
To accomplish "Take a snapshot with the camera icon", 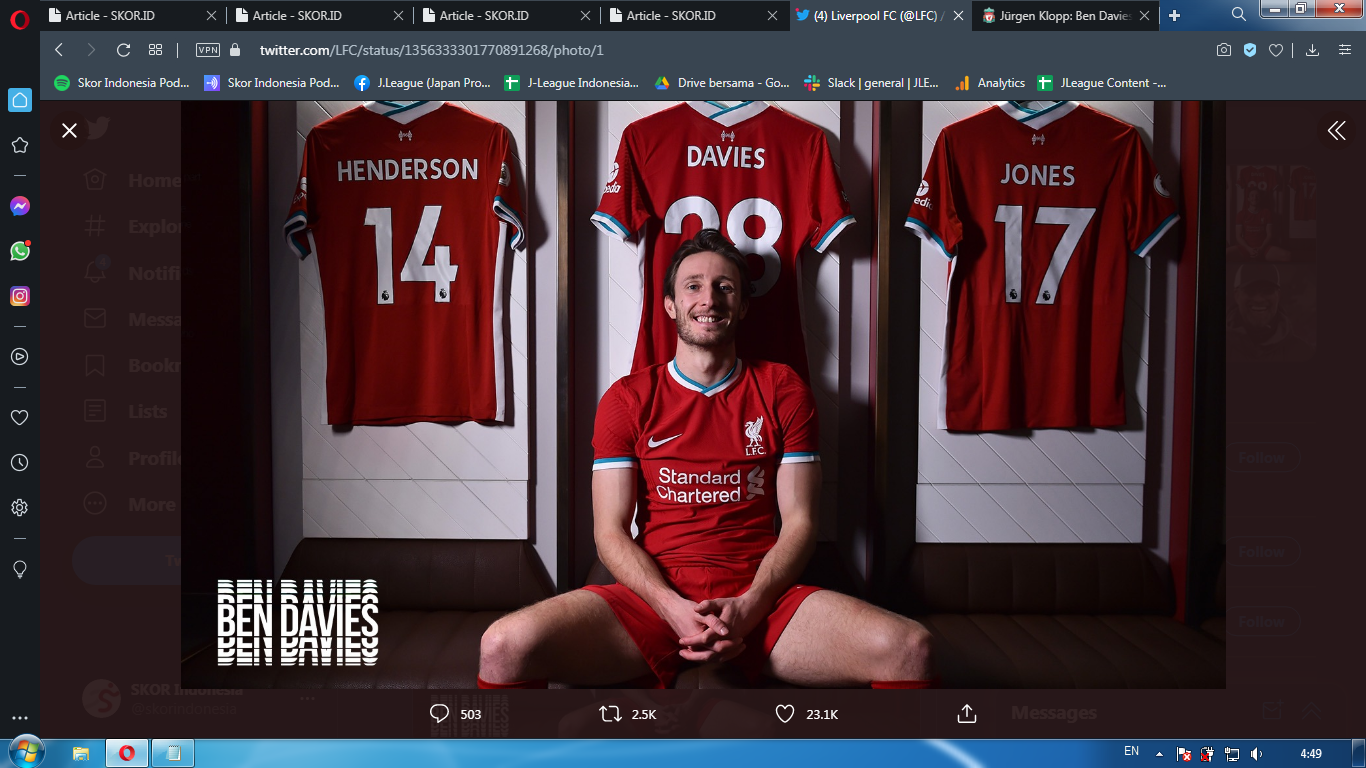I will (x=1223, y=50).
